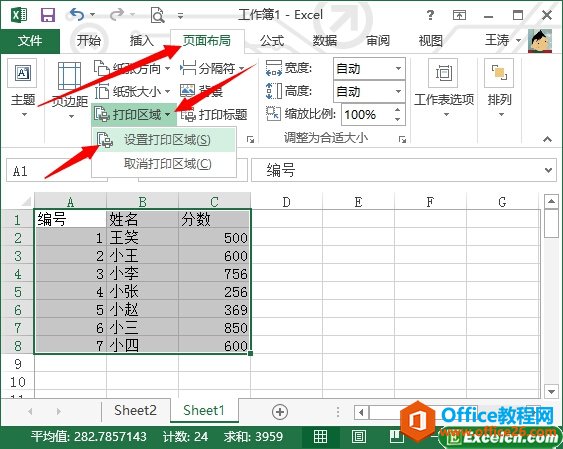Switch to Normal view in status bar
Screen dimensions: 563x449
click(320, 436)
